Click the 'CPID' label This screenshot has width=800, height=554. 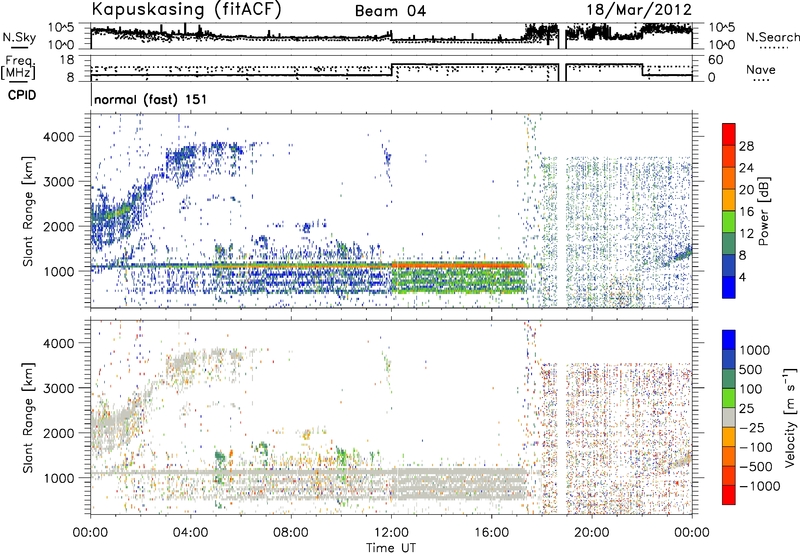tap(22, 95)
